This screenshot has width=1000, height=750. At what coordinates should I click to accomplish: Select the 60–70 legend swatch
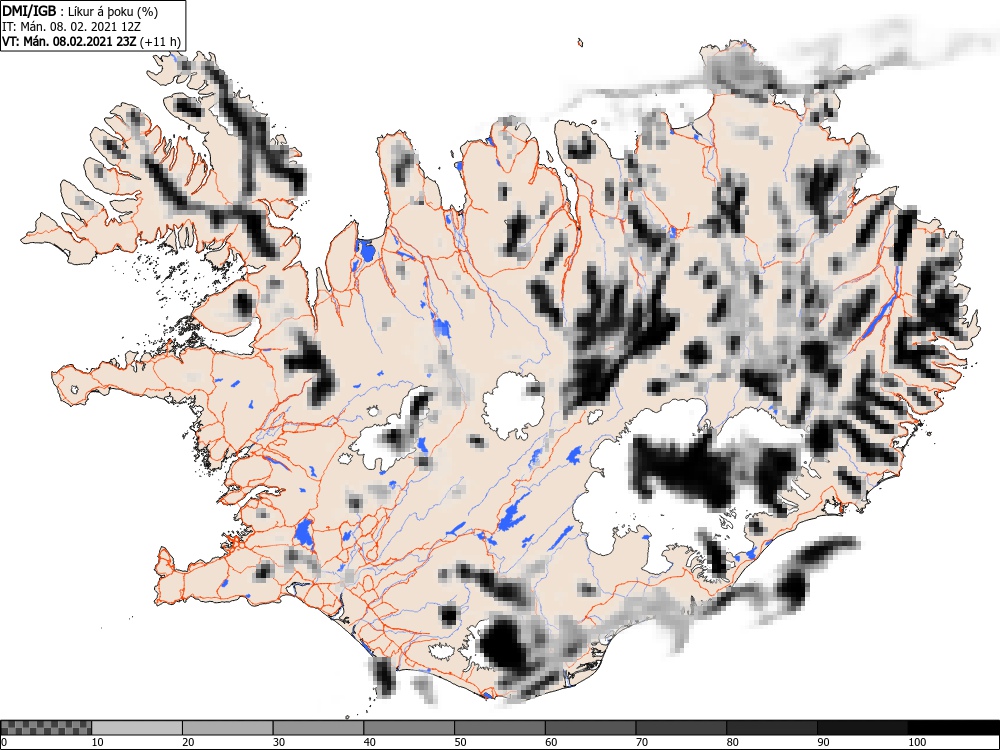click(591, 728)
